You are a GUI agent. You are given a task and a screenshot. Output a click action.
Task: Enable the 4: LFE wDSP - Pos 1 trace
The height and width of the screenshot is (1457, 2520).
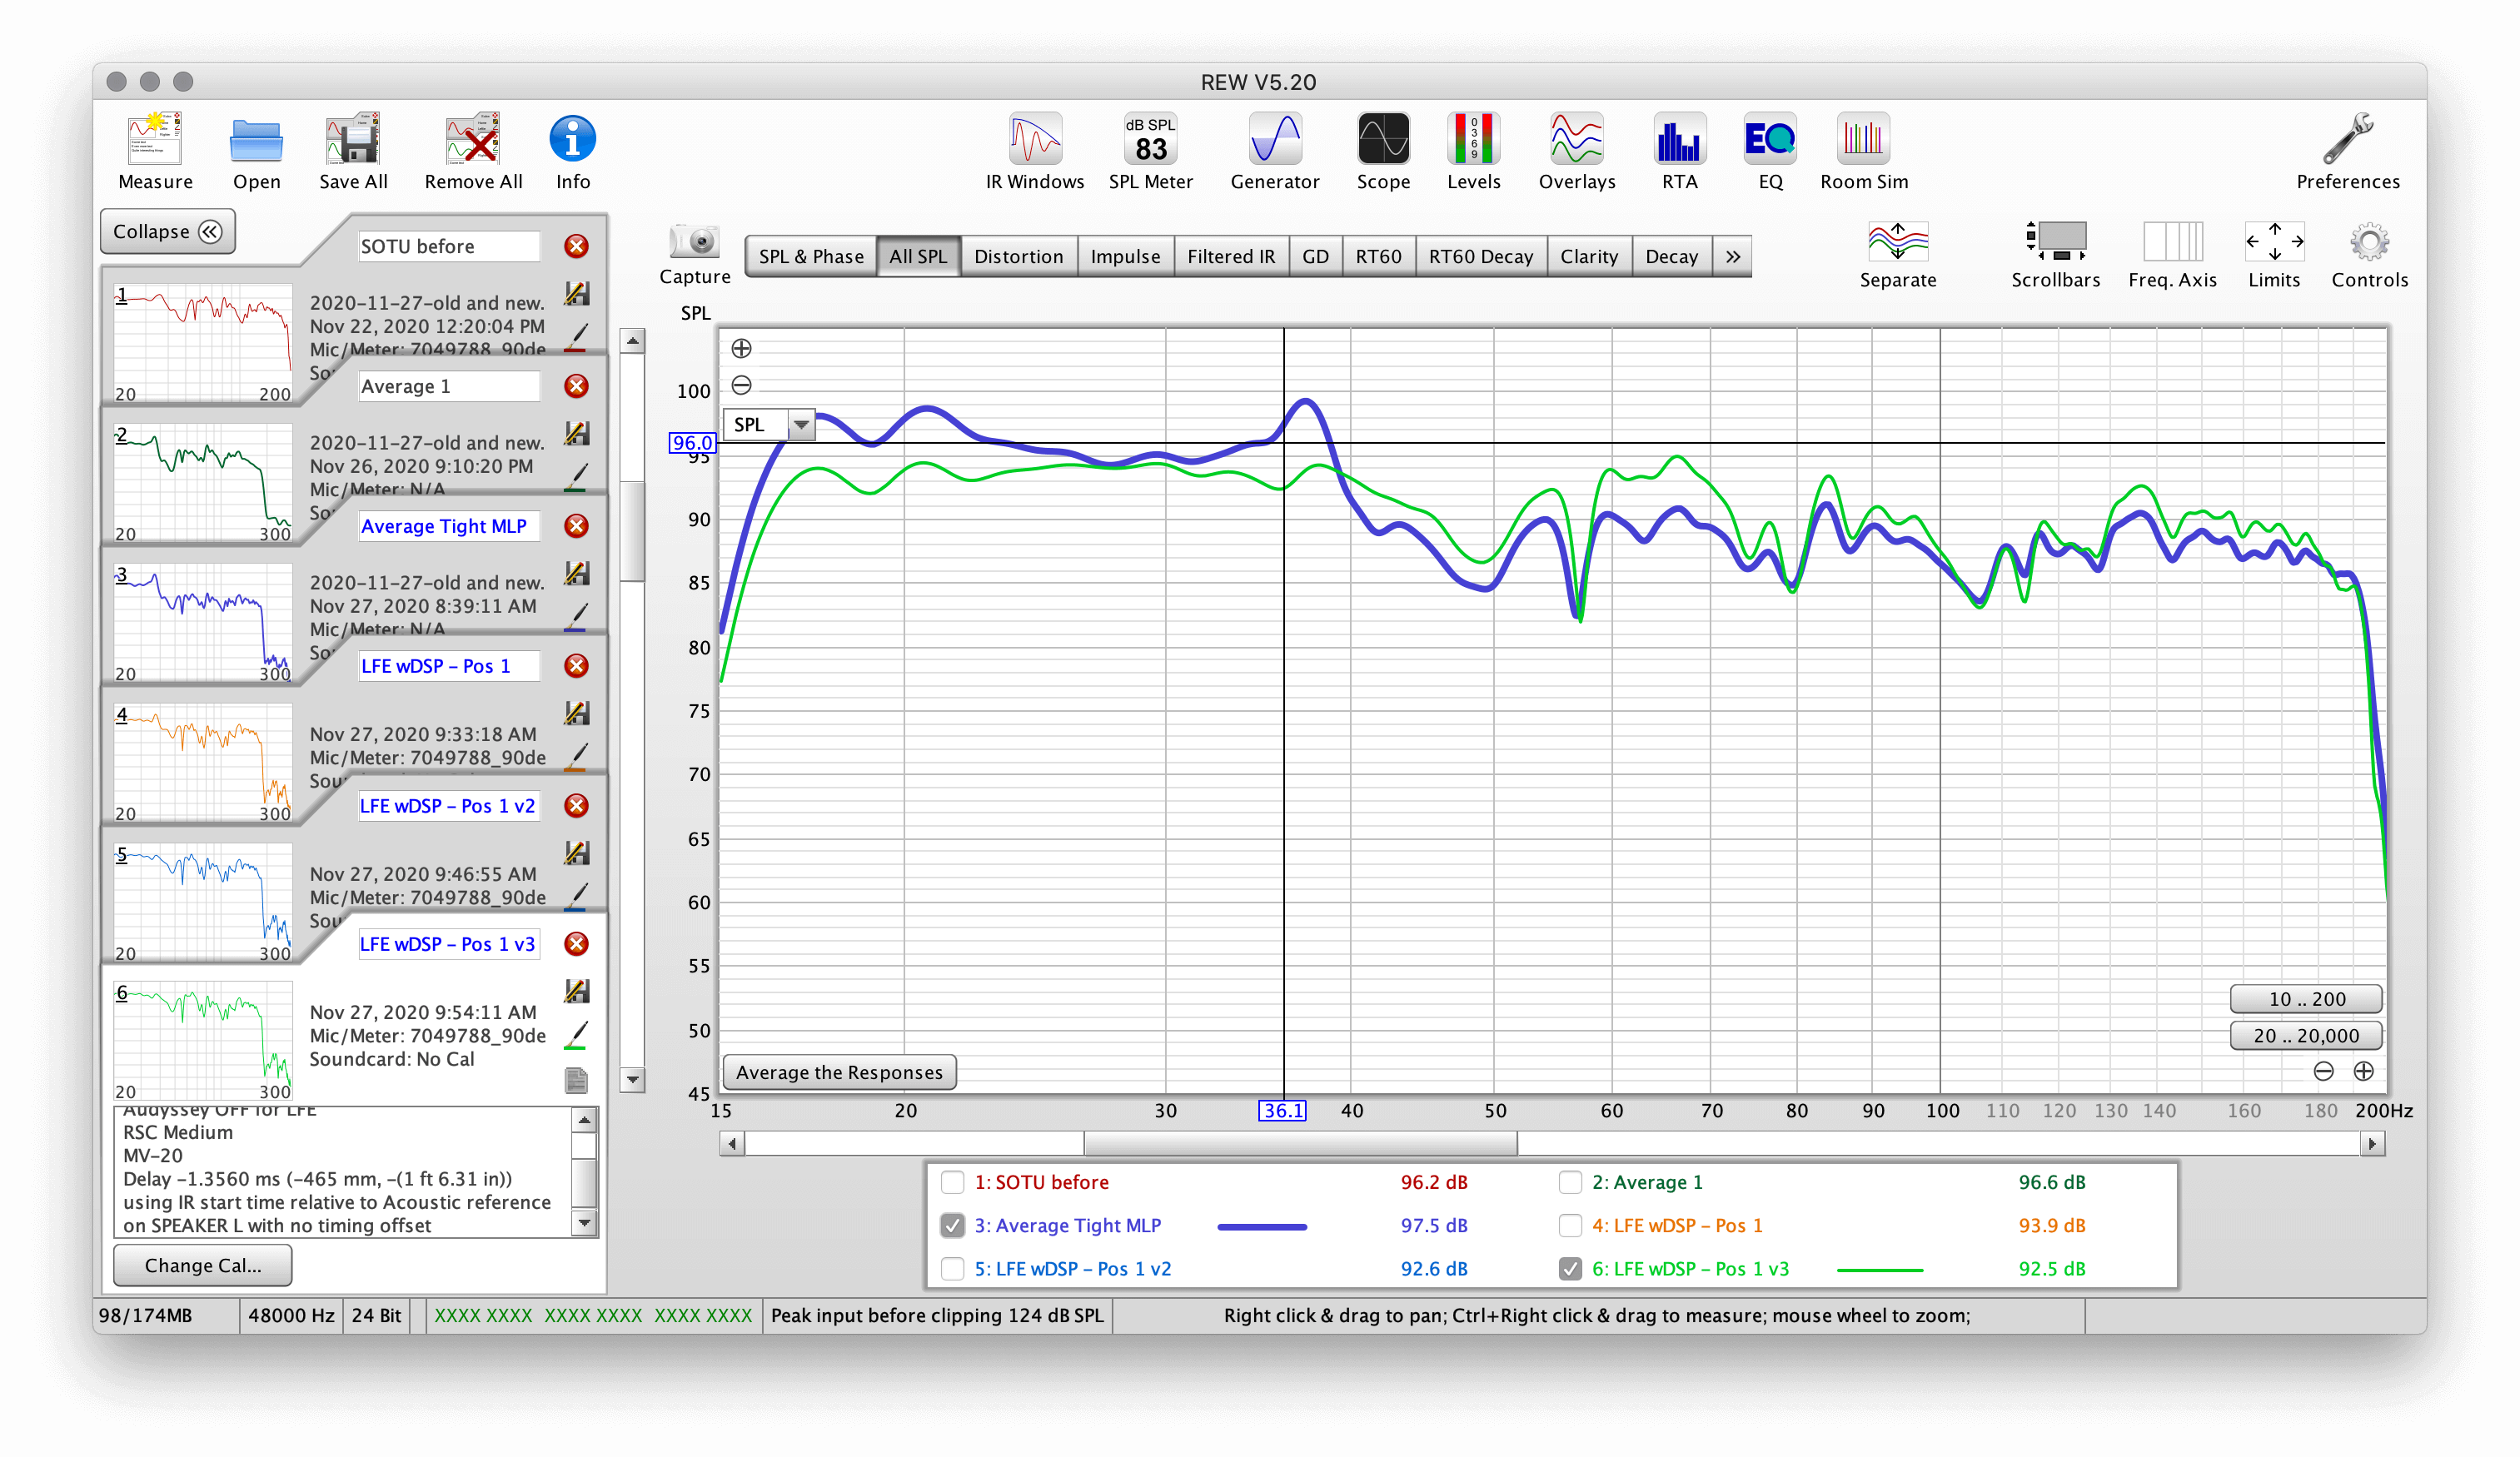[1570, 1225]
